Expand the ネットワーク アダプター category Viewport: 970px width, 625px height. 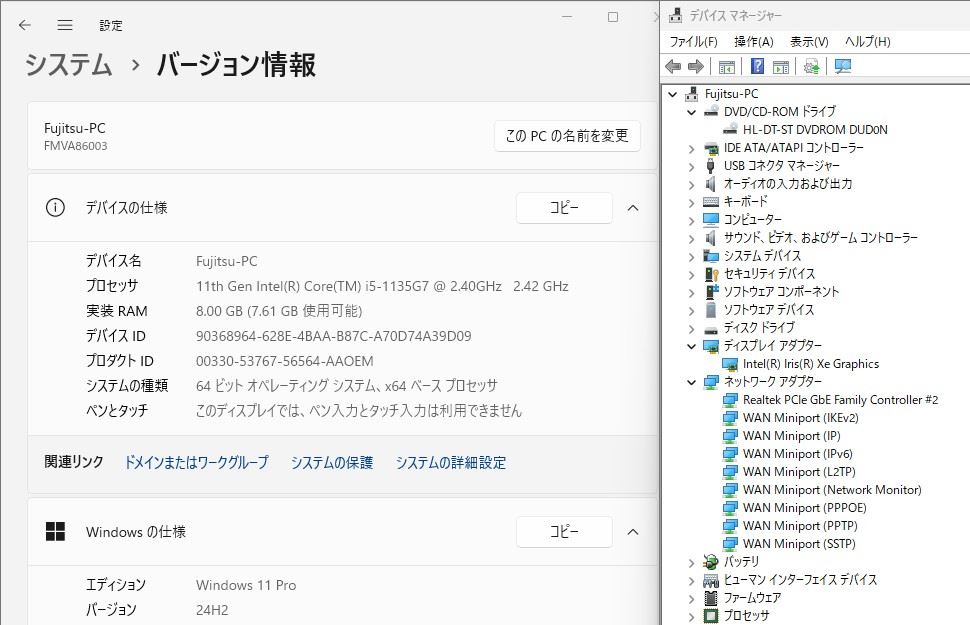coord(690,381)
